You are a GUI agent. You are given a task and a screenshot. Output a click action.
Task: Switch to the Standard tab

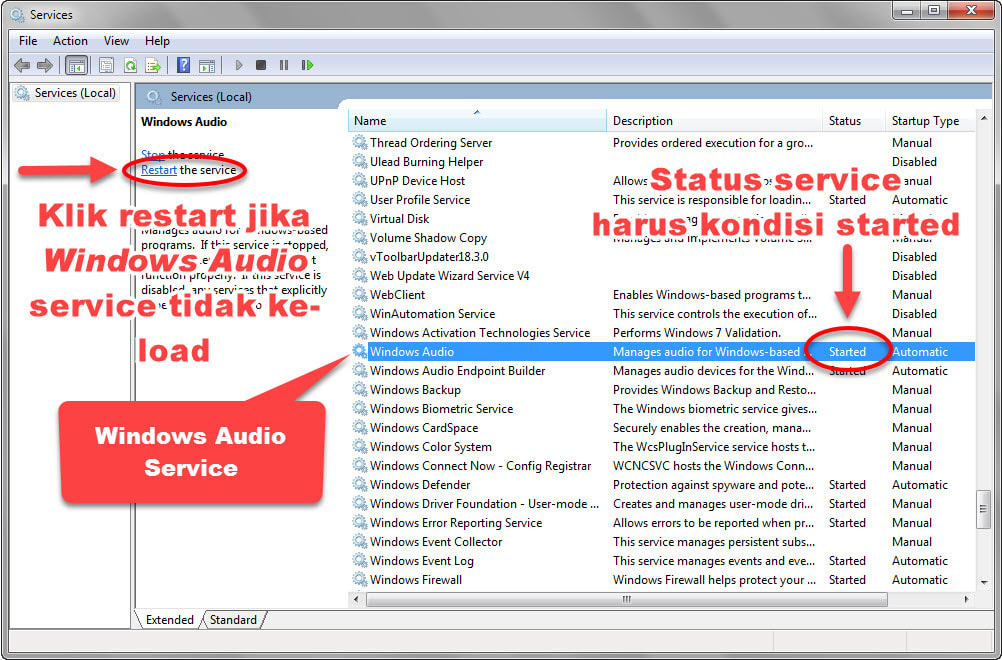point(233,620)
